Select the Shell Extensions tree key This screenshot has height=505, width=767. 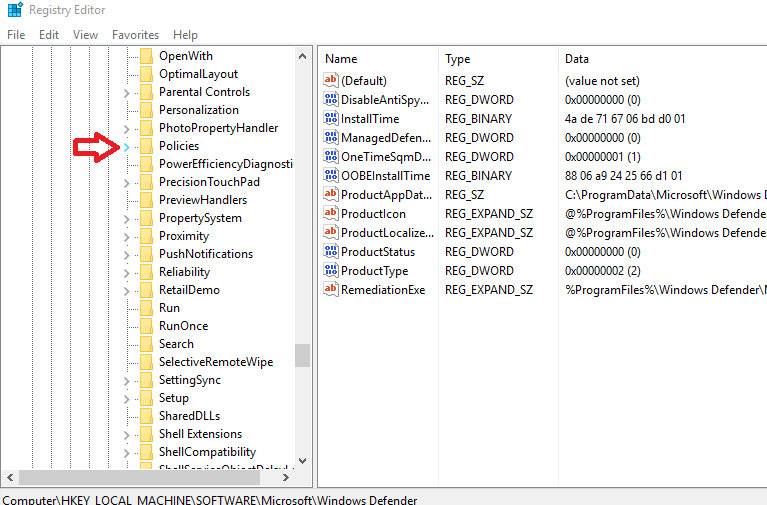pyautogui.click(x=200, y=434)
